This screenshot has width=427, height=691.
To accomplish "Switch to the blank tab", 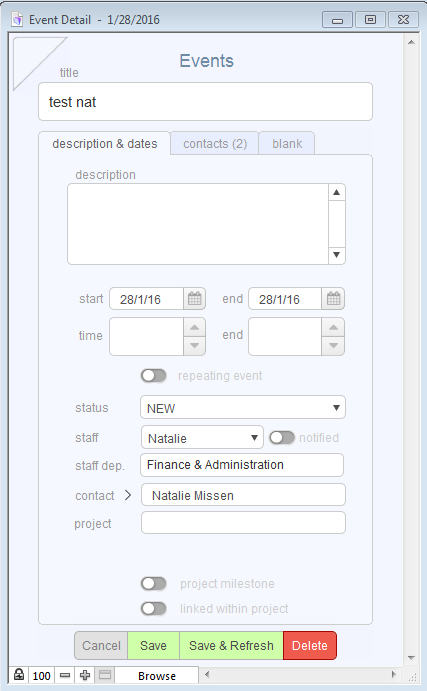I will [x=287, y=144].
